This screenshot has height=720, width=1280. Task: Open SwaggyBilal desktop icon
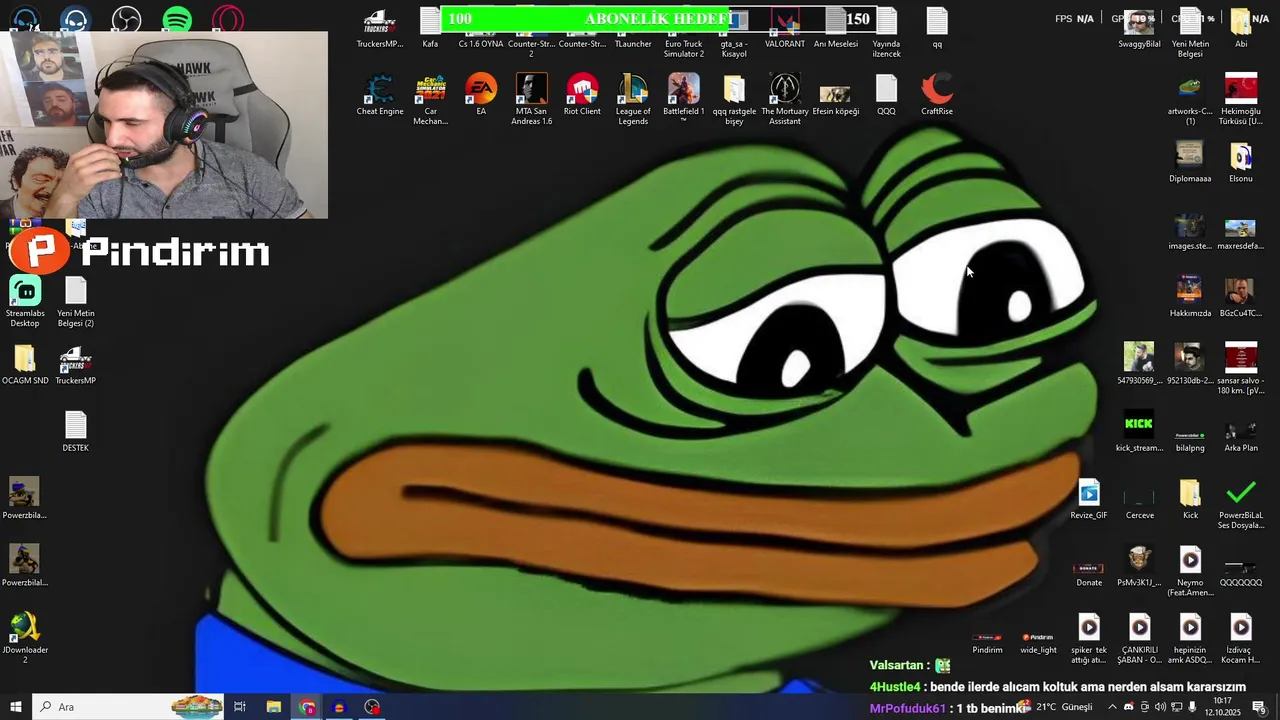pos(1139,28)
